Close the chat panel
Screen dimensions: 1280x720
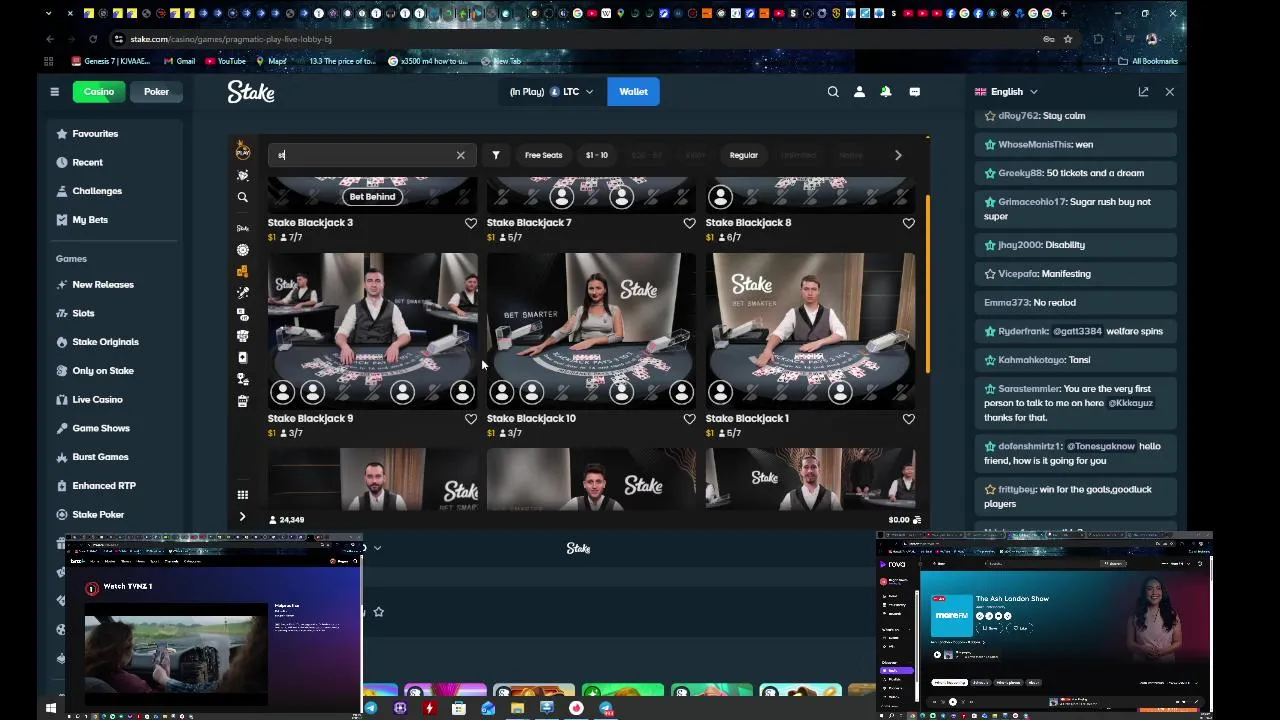pyautogui.click(x=1170, y=91)
